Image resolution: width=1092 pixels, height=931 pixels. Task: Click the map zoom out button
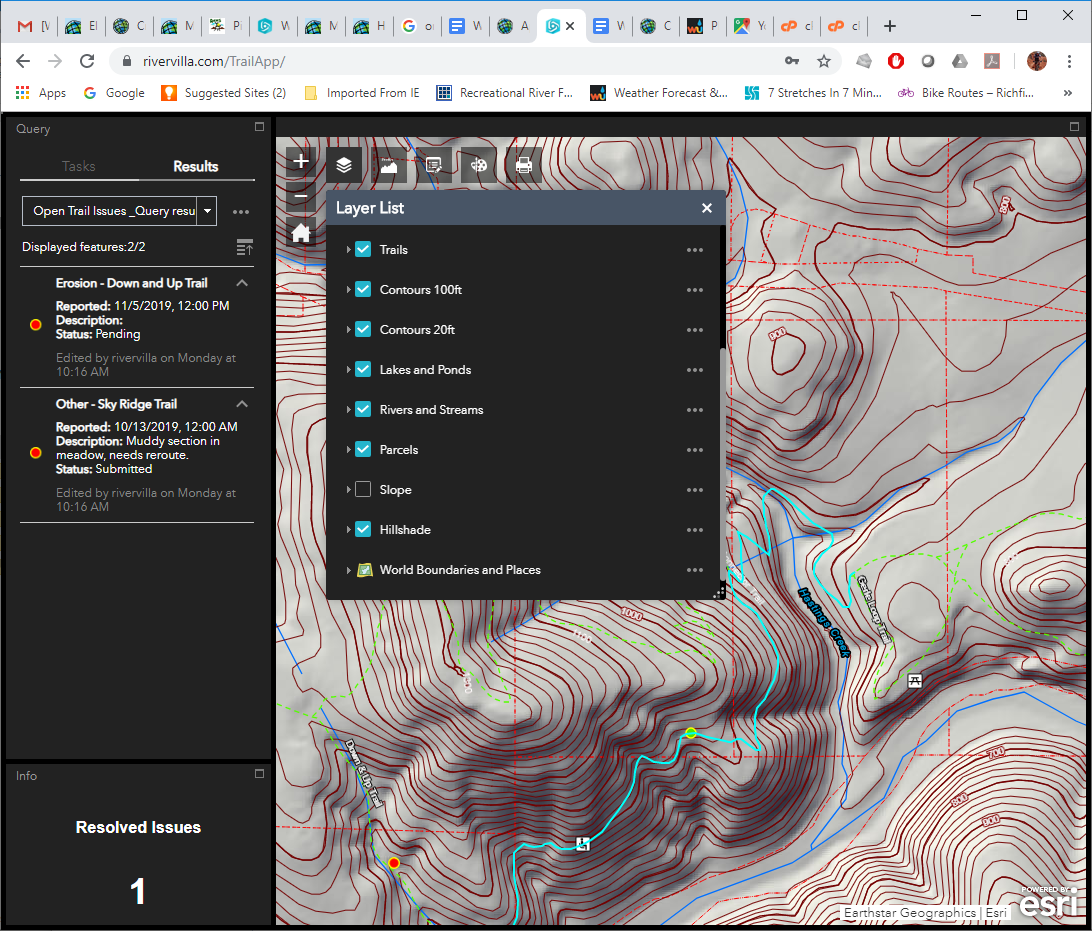pos(301,197)
